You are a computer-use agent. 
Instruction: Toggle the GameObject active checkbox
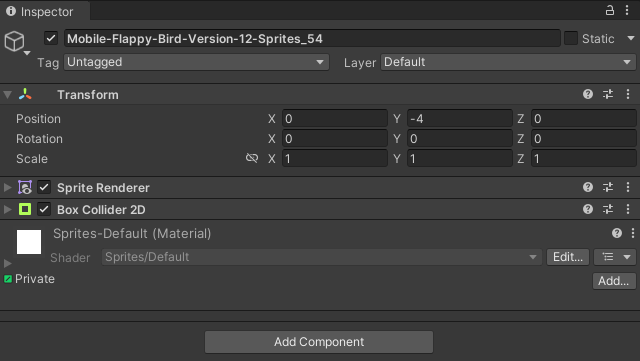(x=51, y=38)
